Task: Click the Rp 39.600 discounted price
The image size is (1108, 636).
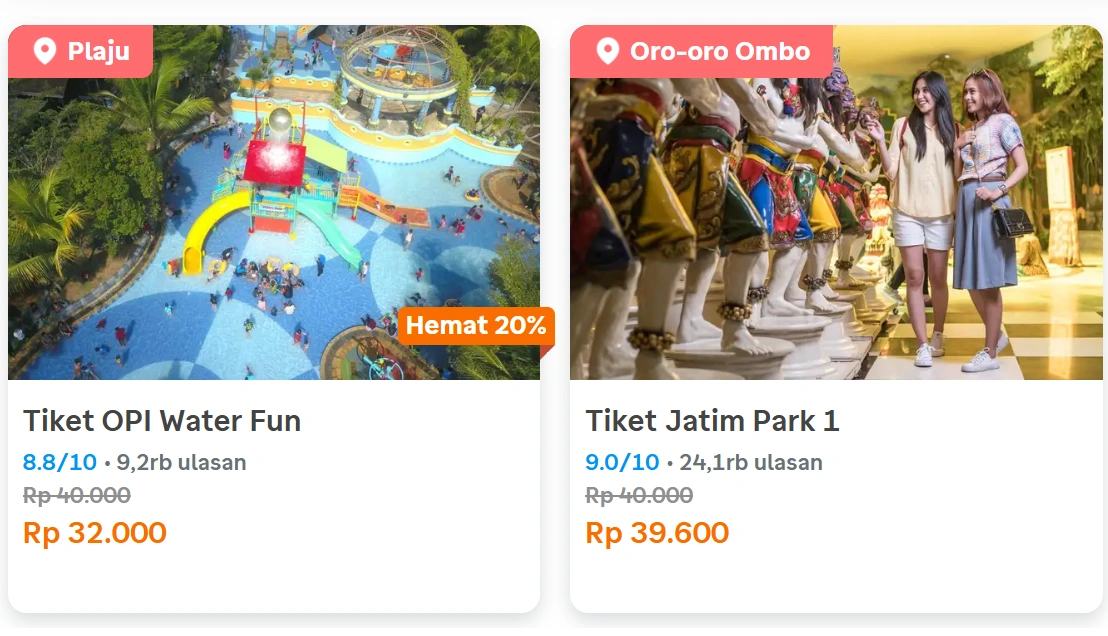Action: 657,533
